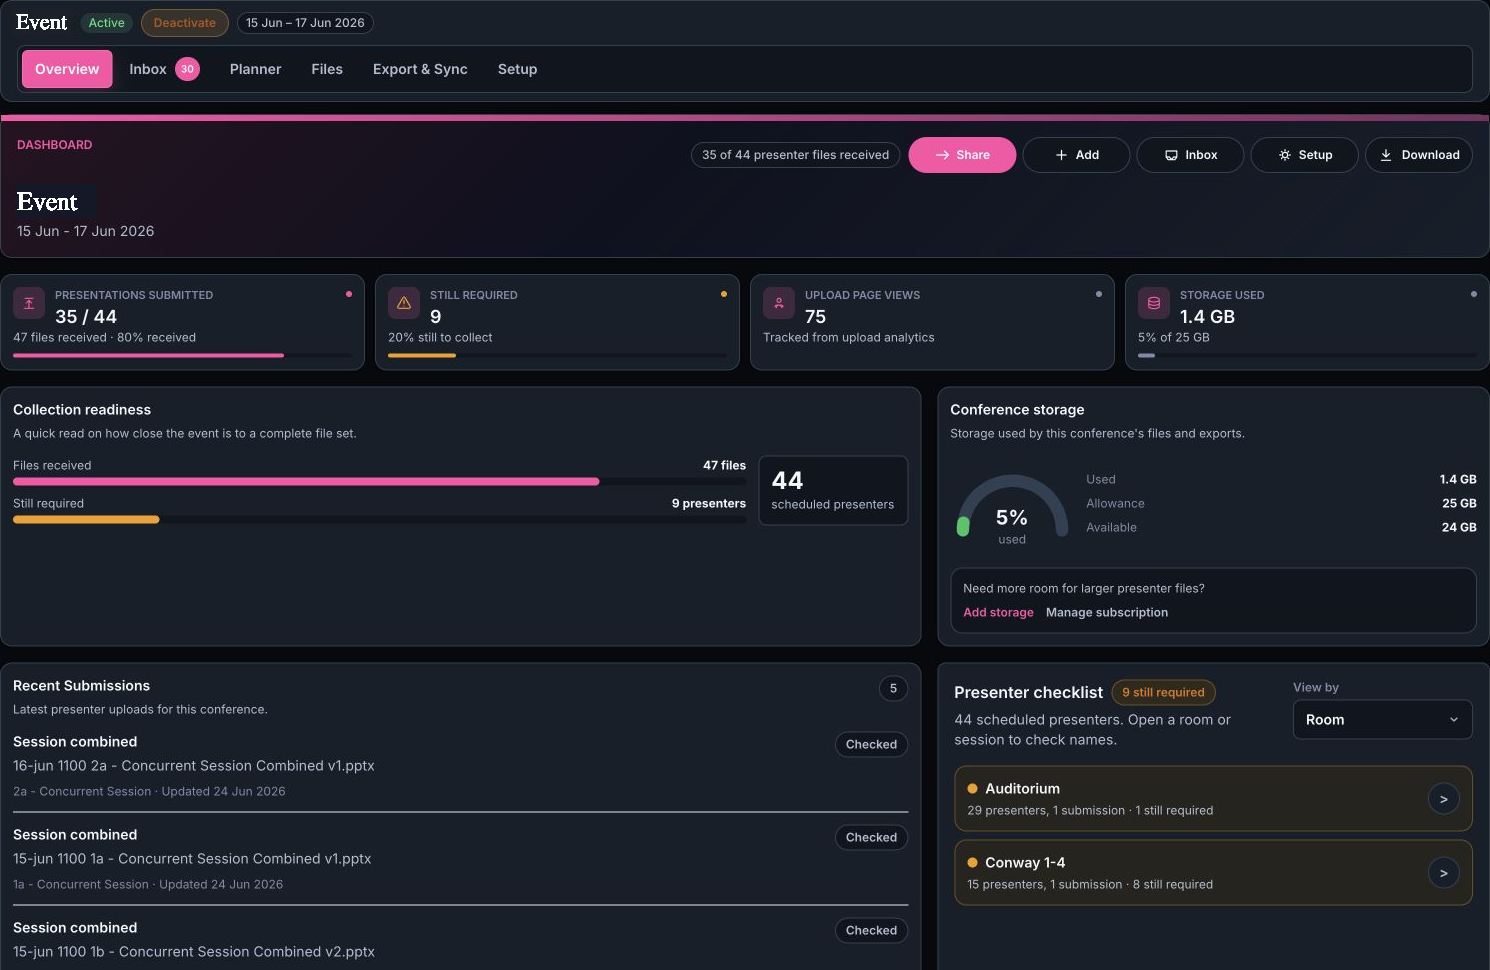Click the '9 presenters' label
Image resolution: width=1490 pixels, height=970 pixels.
click(x=709, y=504)
